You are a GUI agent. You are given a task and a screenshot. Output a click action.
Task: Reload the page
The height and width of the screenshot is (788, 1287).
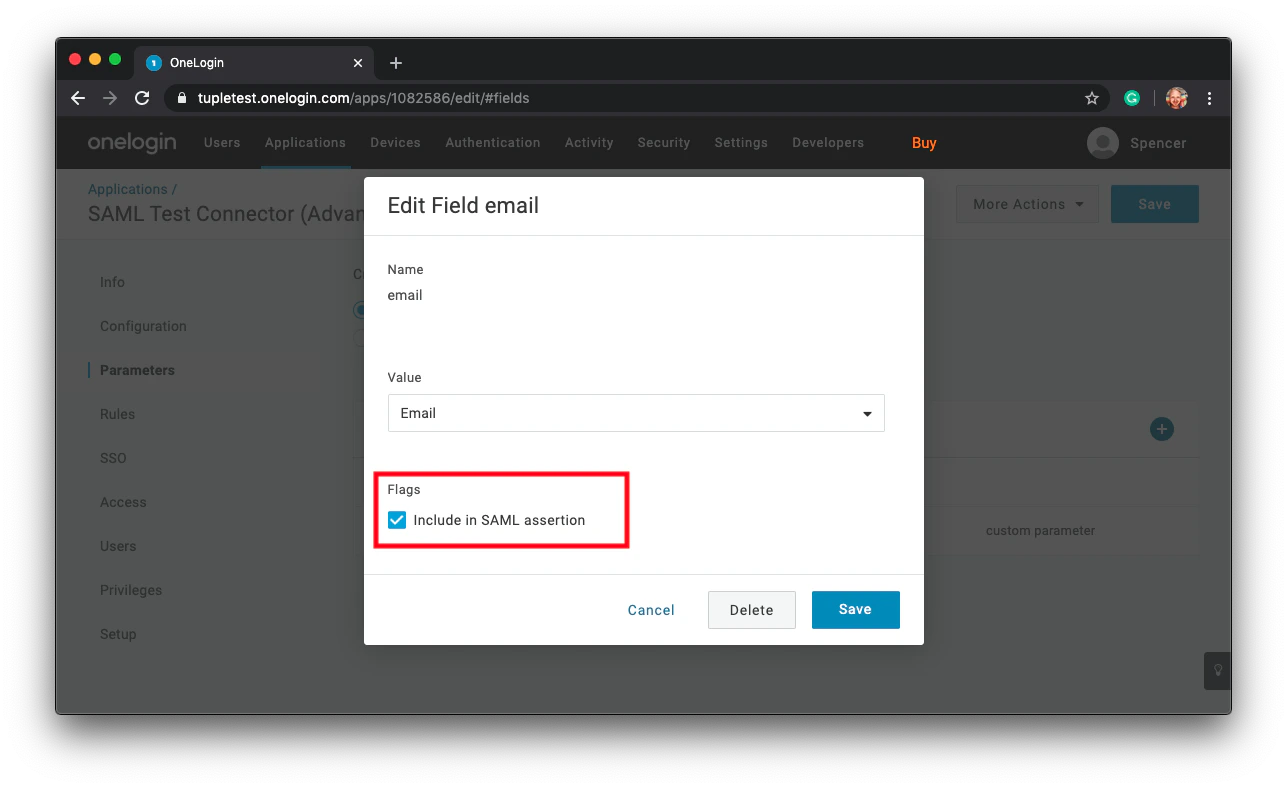coord(142,98)
